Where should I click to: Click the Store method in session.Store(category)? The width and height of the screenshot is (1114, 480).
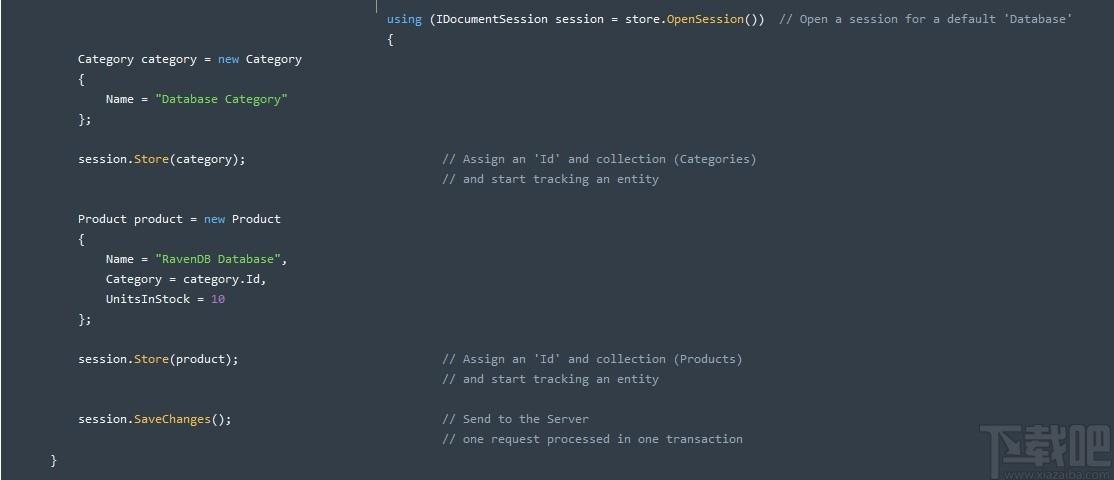pos(151,159)
